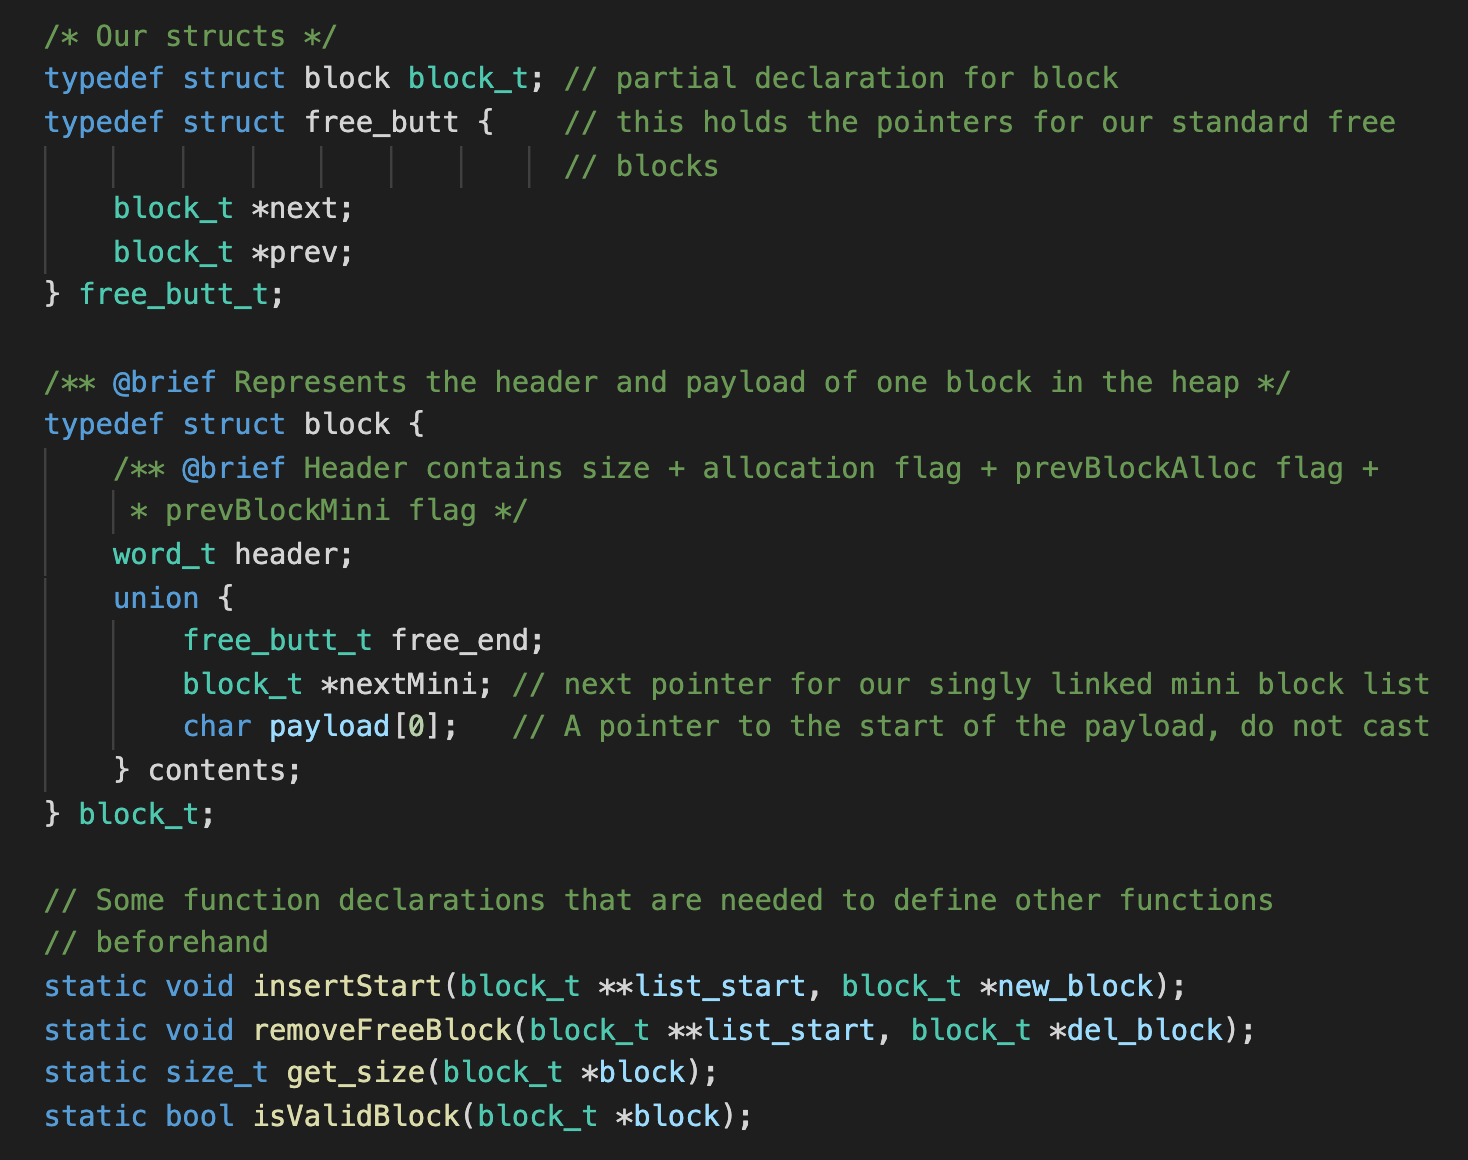Click the del_block parameter

pyautogui.click(x=1145, y=1030)
